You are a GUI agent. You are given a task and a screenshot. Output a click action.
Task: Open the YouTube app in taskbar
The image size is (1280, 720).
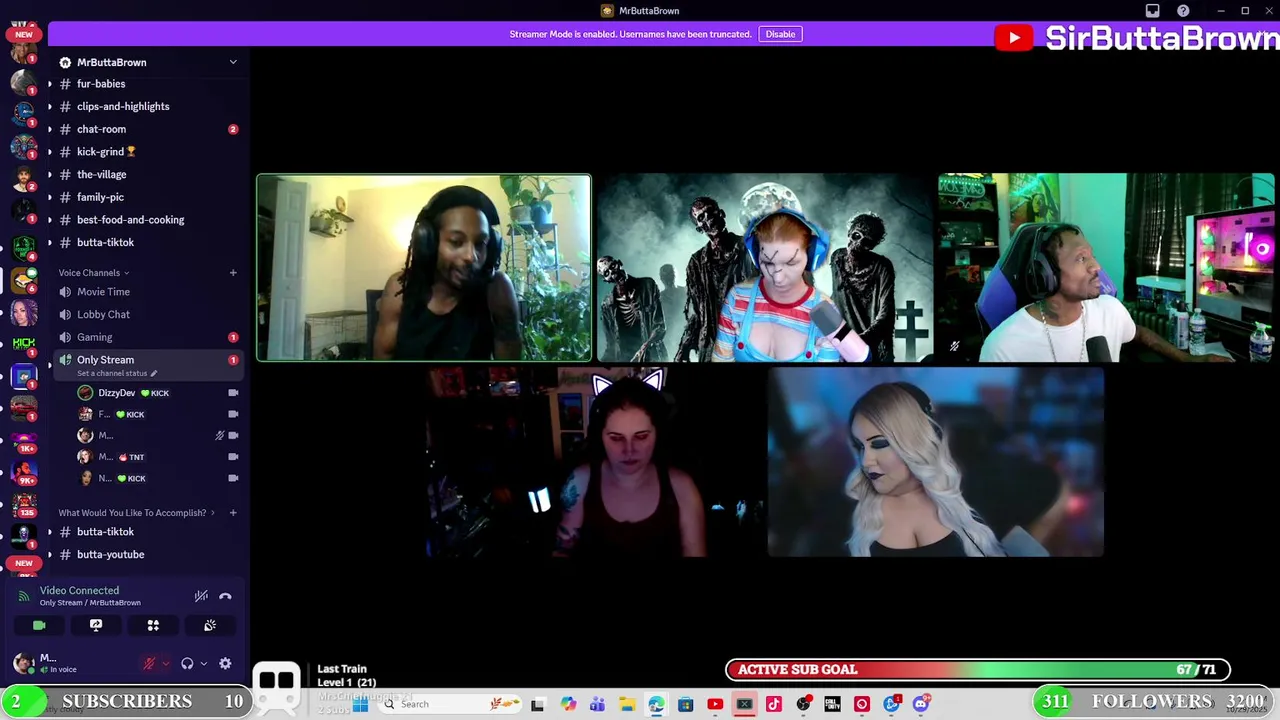click(715, 704)
